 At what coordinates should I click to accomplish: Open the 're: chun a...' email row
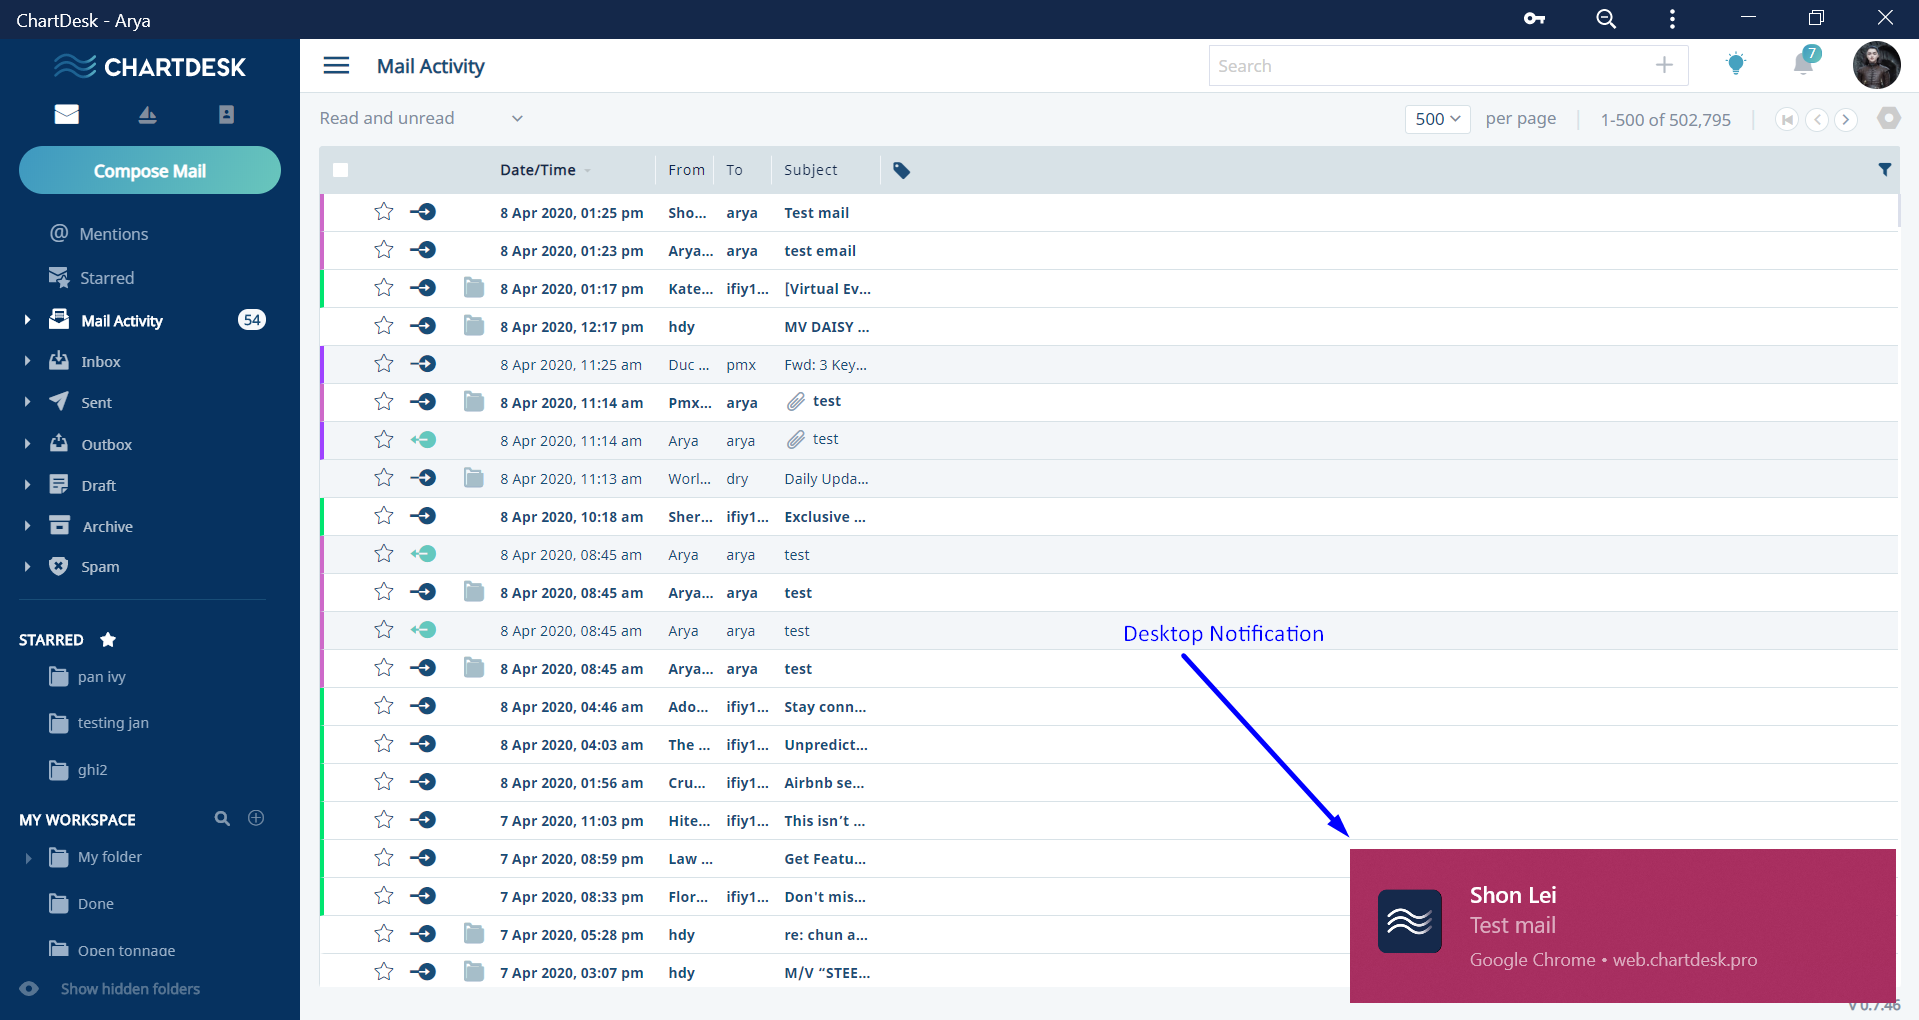[1109, 935]
